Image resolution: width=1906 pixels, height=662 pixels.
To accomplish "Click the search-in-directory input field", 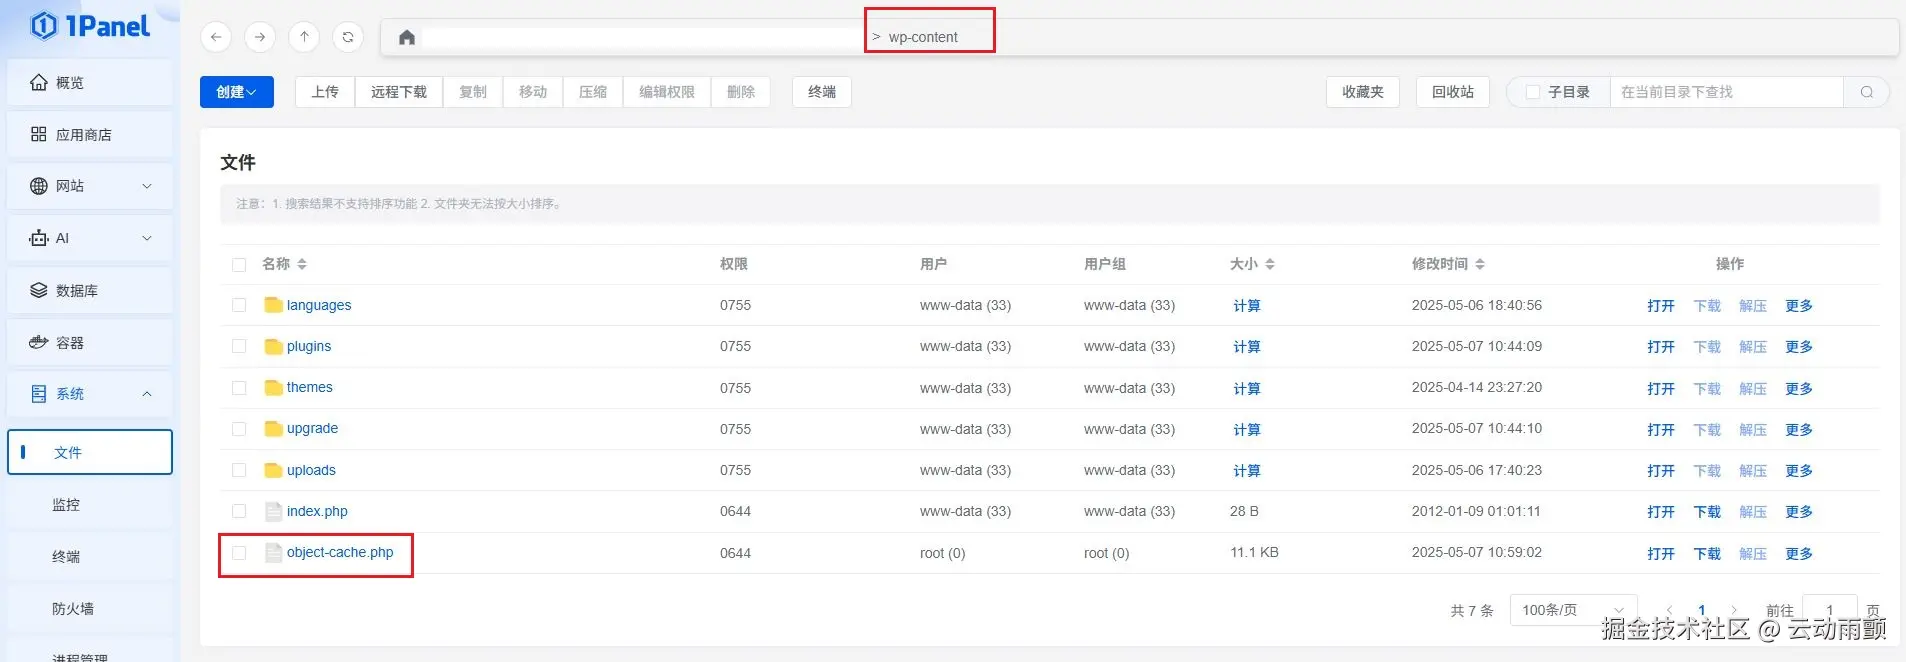I will point(1726,92).
